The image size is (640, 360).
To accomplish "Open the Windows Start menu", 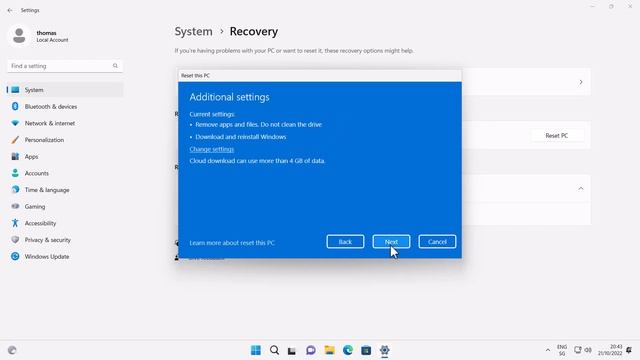I will [x=256, y=350].
